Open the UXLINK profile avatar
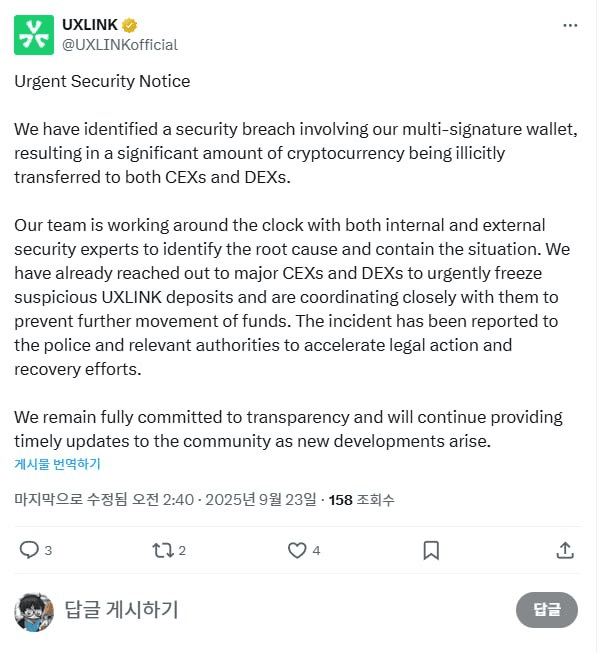This screenshot has height=653, width=616. click(34, 35)
